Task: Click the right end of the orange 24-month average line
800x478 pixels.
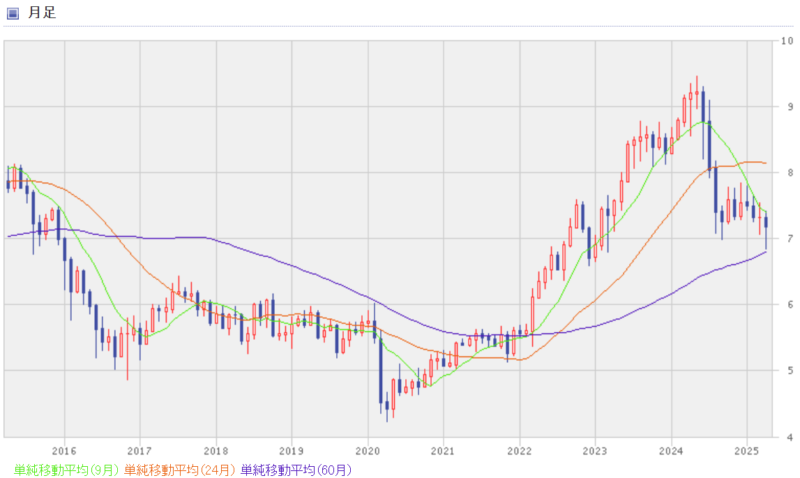Action: point(765,163)
